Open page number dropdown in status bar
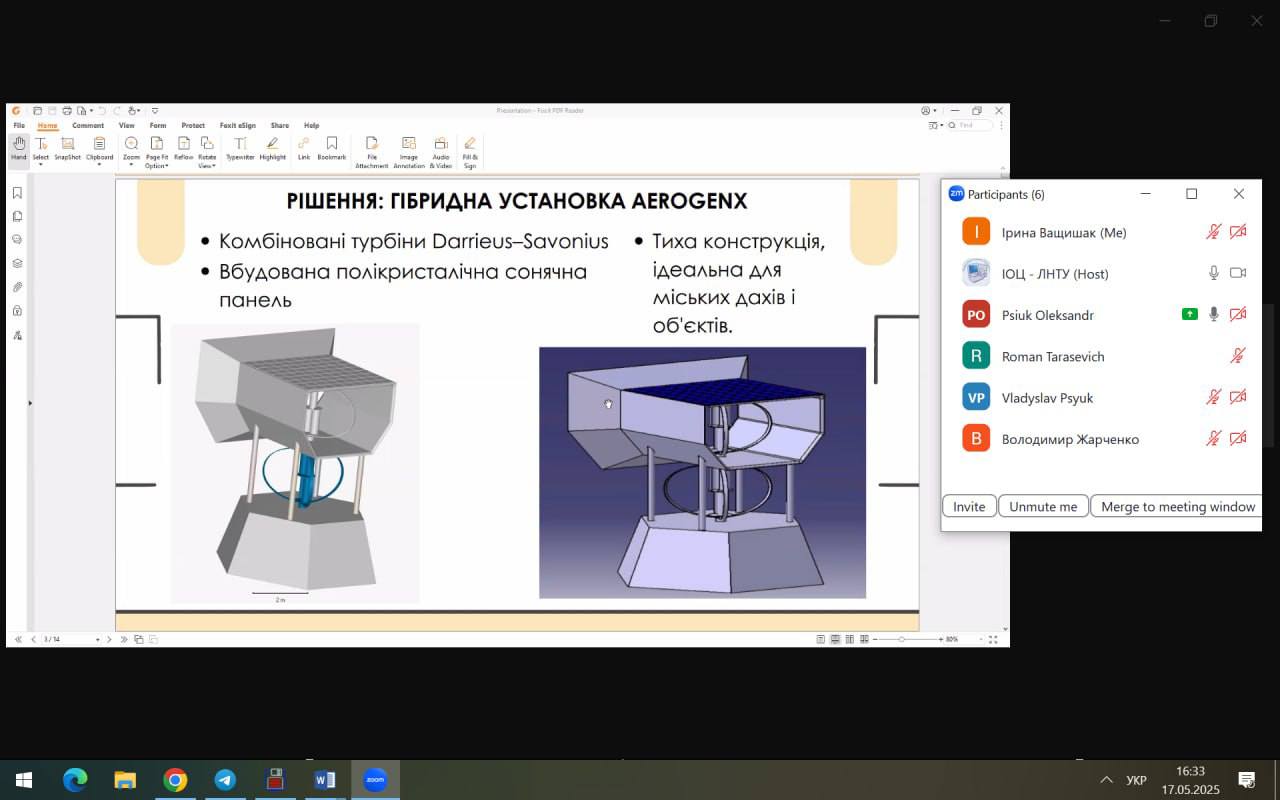This screenshot has width=1280, height=800. click(x=97, y=639)
